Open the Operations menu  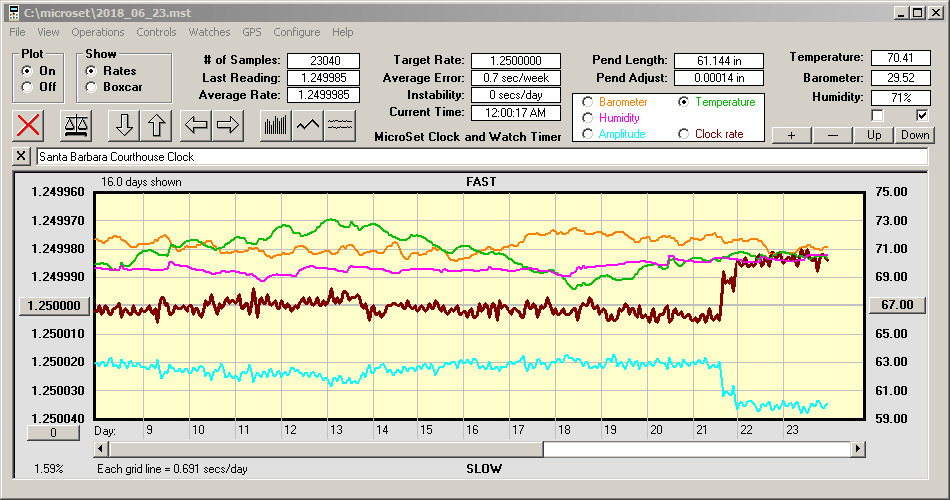(x=98, y=32)
